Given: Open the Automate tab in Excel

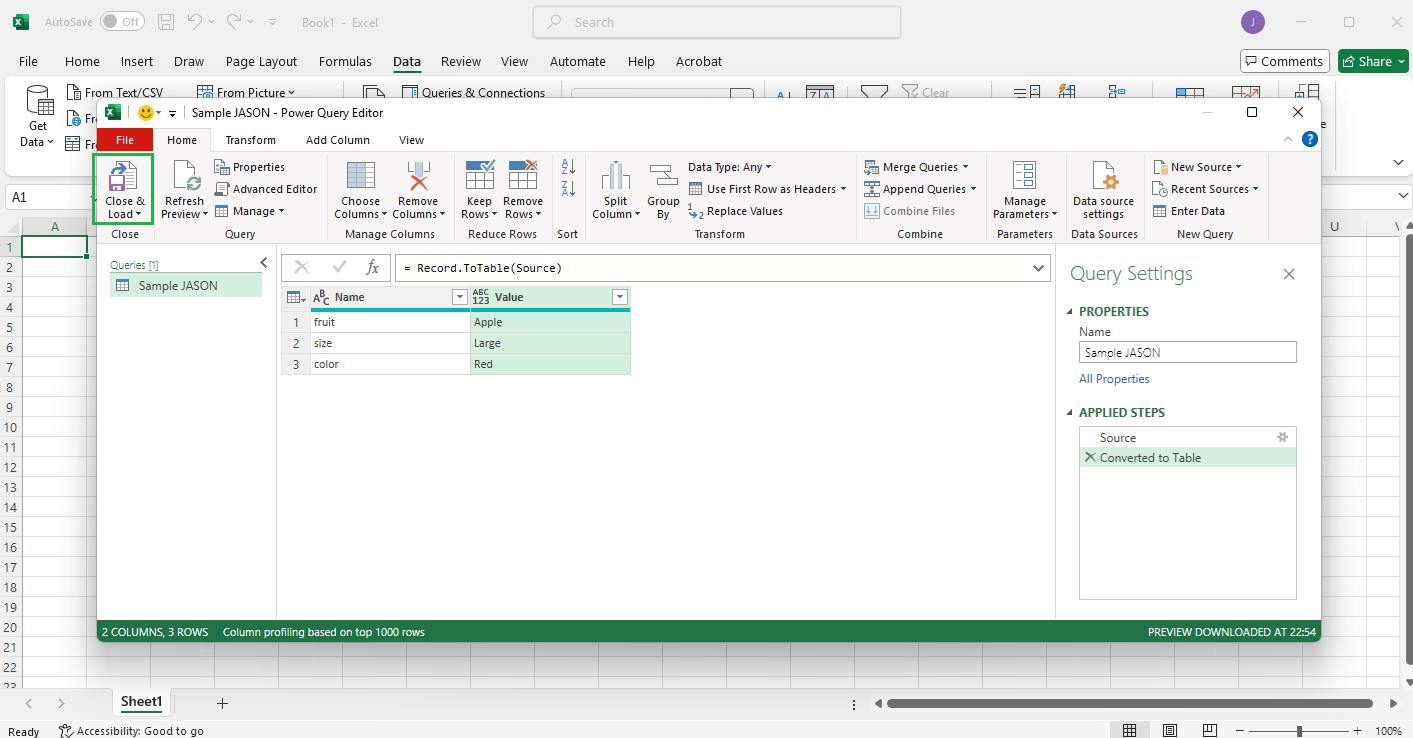Looking at the screenshot, I should [x=578, y=61].
